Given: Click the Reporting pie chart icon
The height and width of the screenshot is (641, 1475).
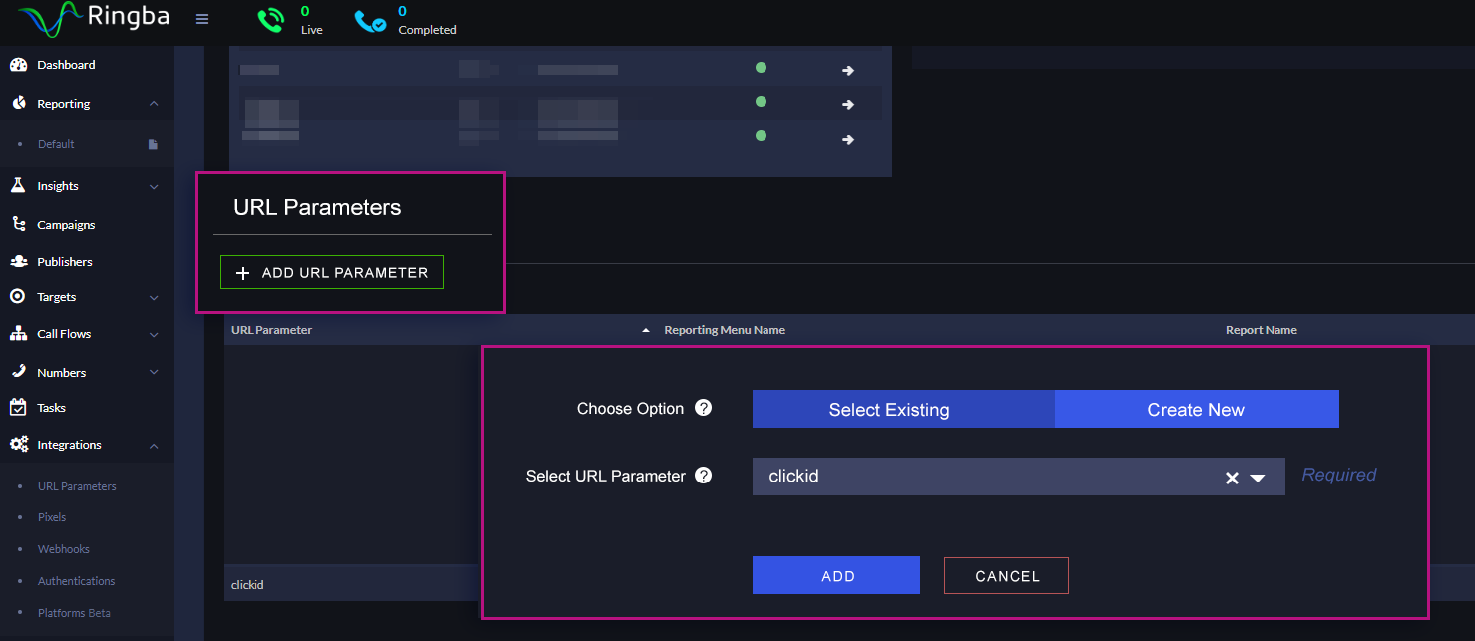Looking at the screenshot, I should click(x=18, y=103).
